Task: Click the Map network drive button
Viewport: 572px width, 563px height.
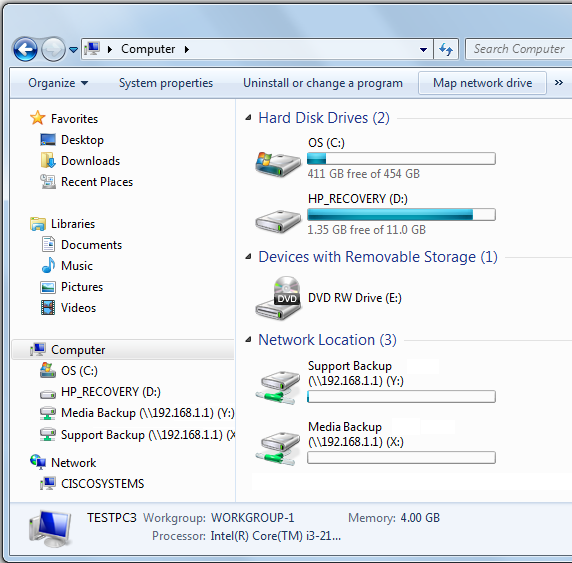Action: click(x=482, y=83)
